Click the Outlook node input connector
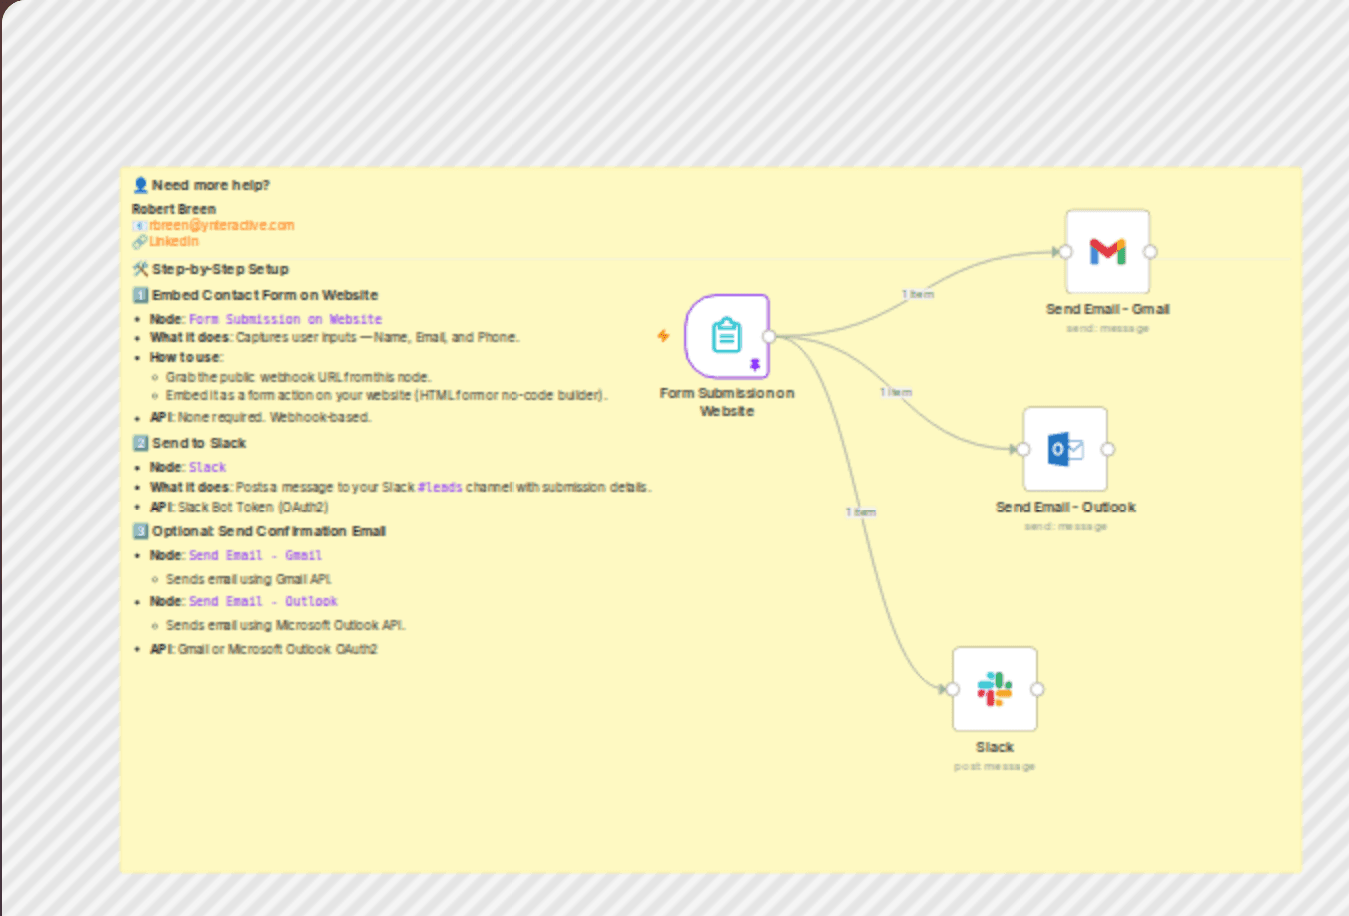Screen dimensions: 1349x916 (1023, 449)
